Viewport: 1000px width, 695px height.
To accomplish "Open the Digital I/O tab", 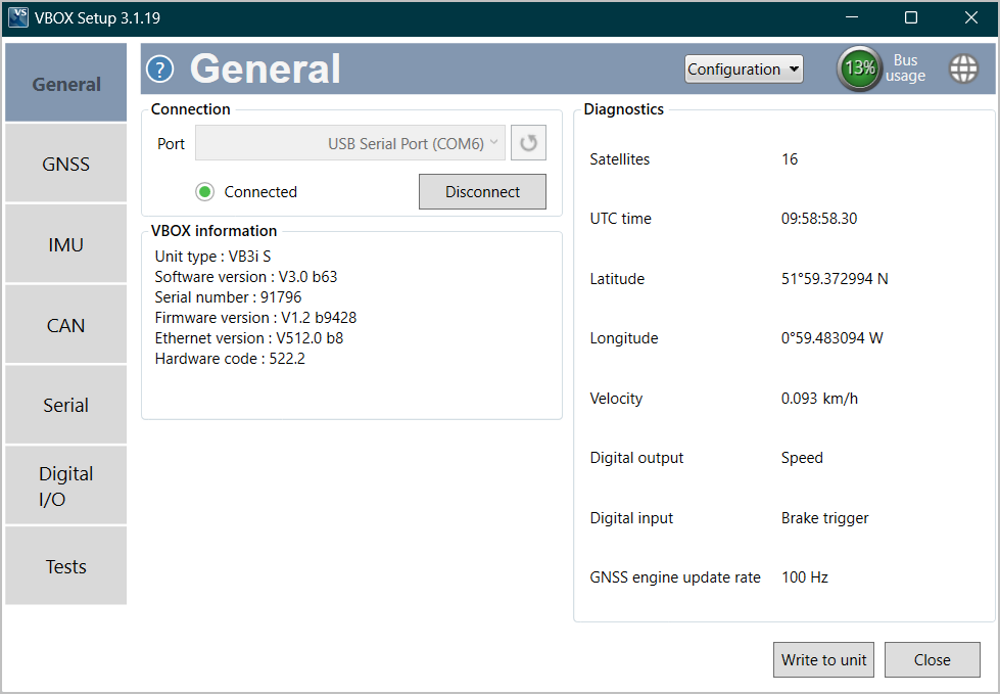I will click(66, 485).
